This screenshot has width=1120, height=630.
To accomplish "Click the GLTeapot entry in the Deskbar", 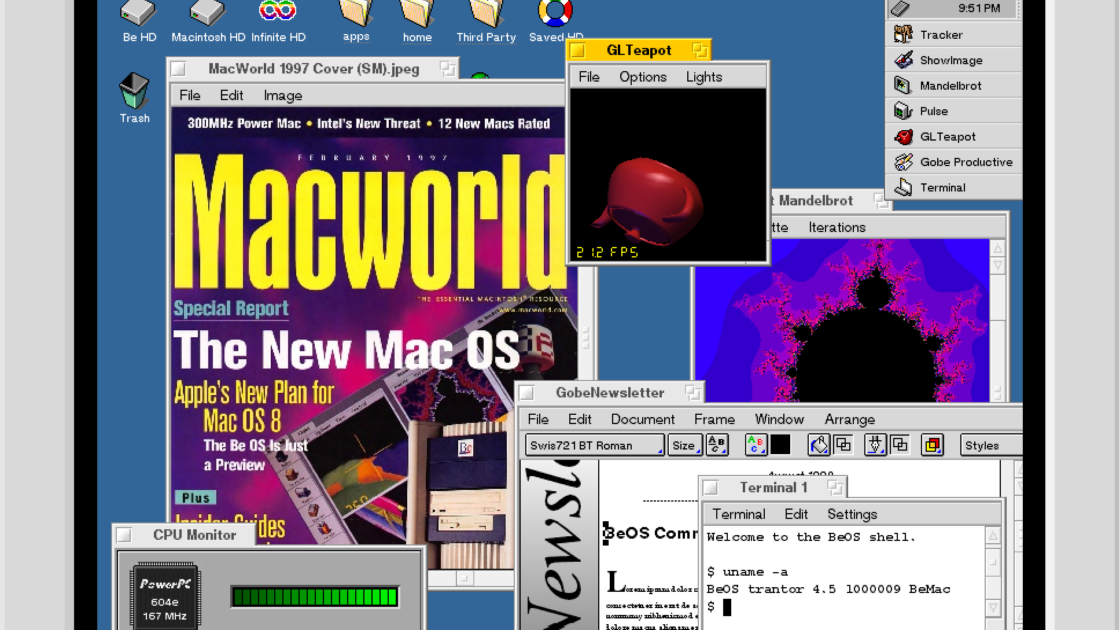I will click(954, 136).
